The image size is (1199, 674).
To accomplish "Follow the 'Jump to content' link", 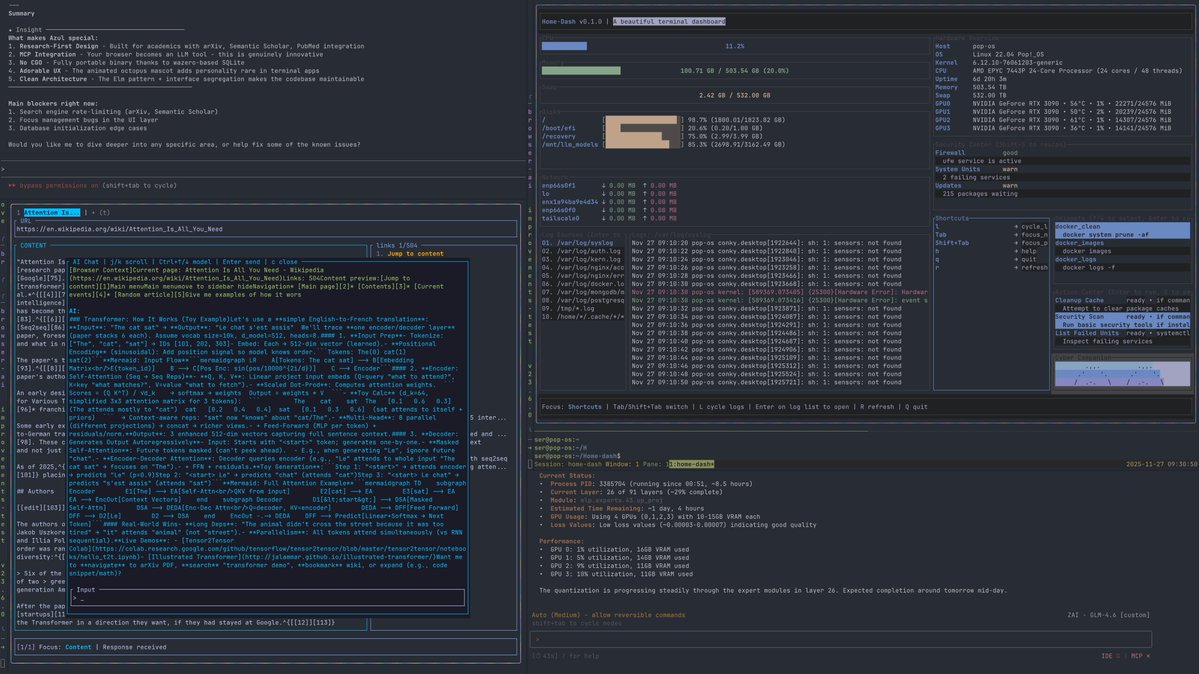I will tap(415, 254).
